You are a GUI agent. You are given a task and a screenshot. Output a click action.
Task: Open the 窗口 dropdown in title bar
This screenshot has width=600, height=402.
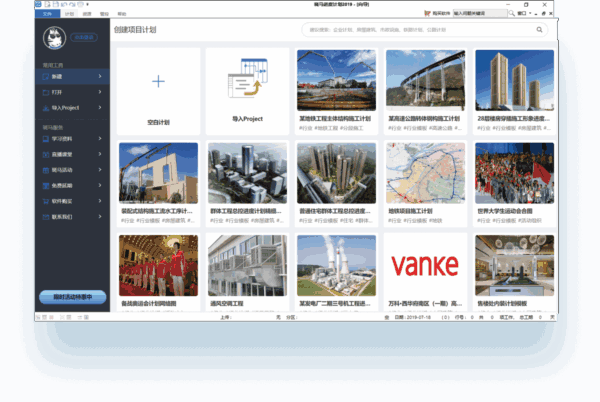coord(521,15)
